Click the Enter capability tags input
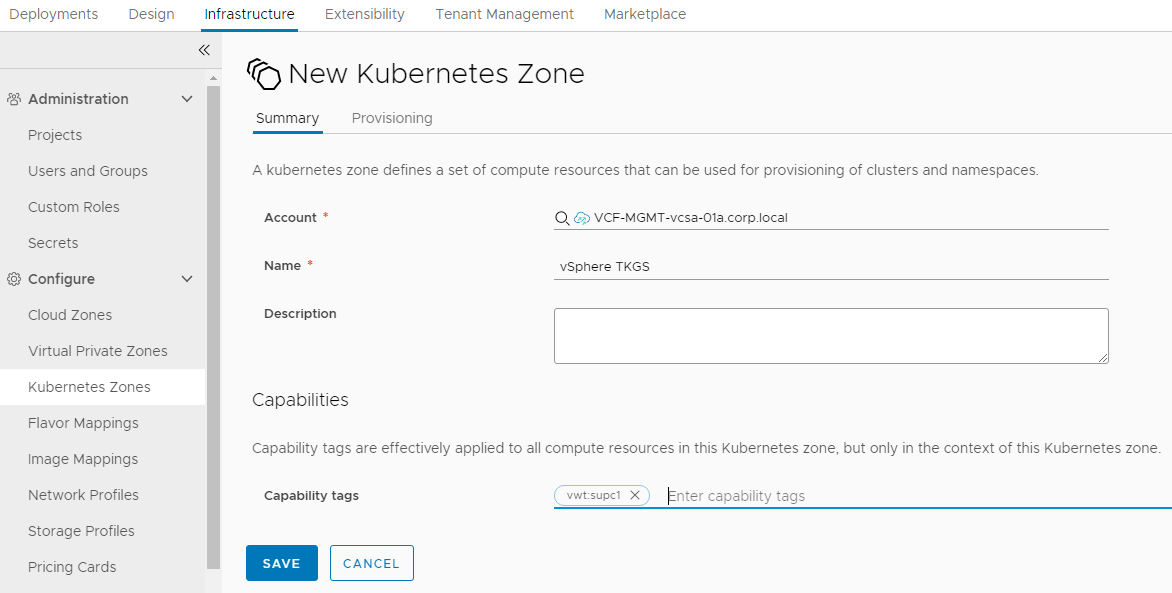 pyautogui.click(x=918, y=496)
